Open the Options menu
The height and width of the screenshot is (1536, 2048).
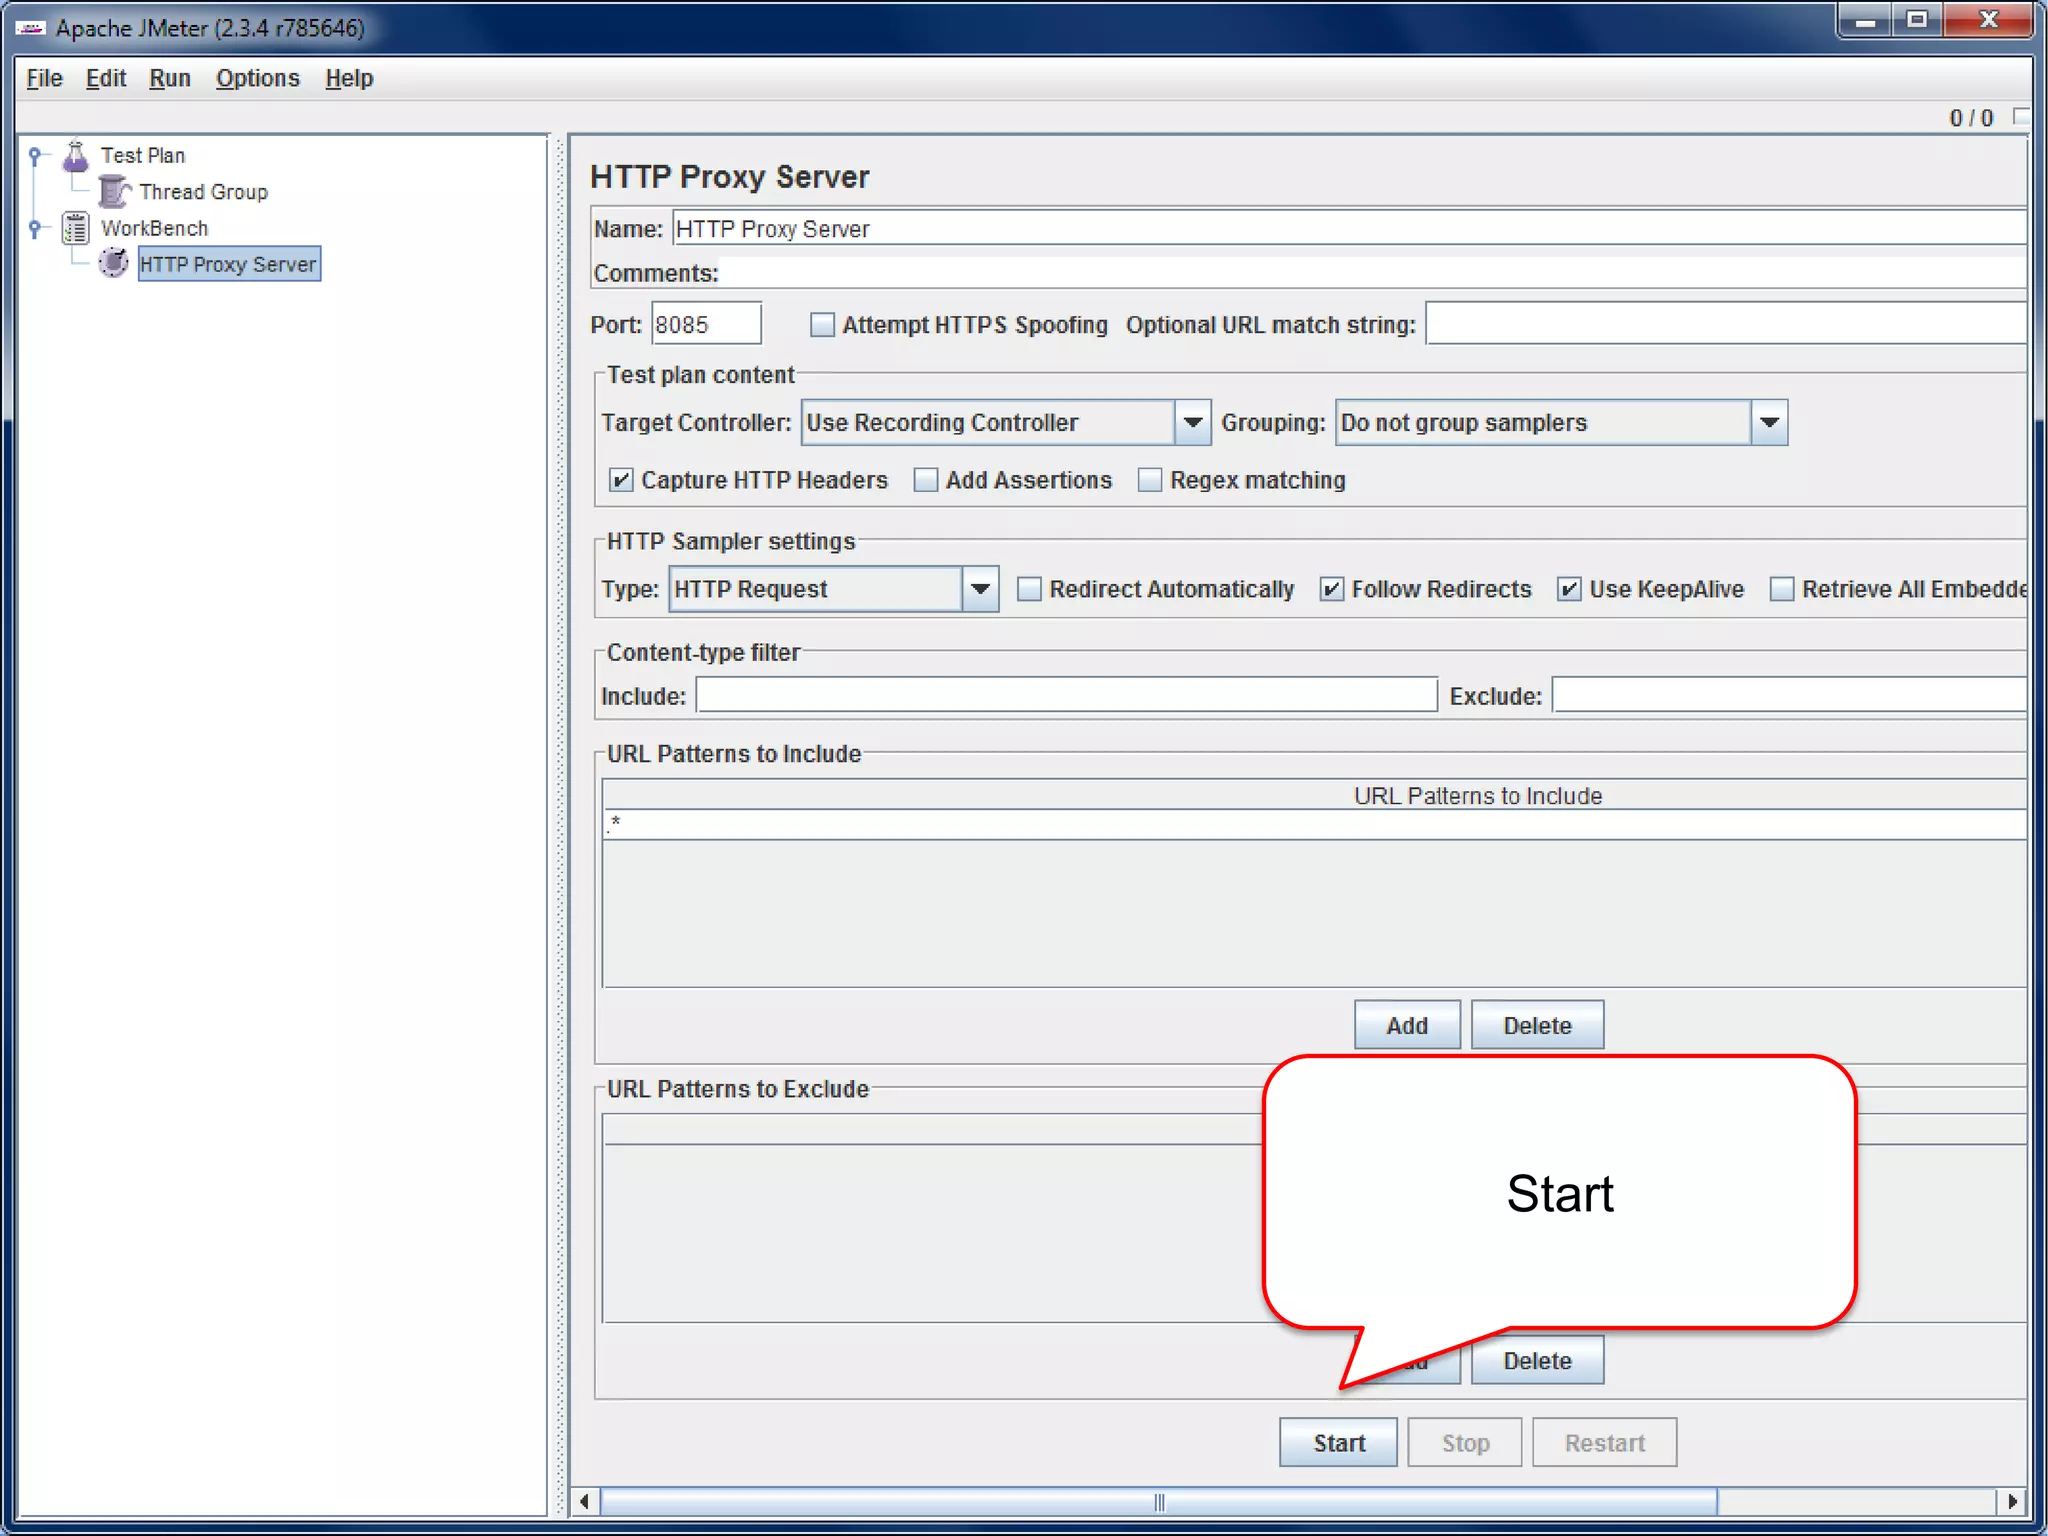click(x=257, y=78)
